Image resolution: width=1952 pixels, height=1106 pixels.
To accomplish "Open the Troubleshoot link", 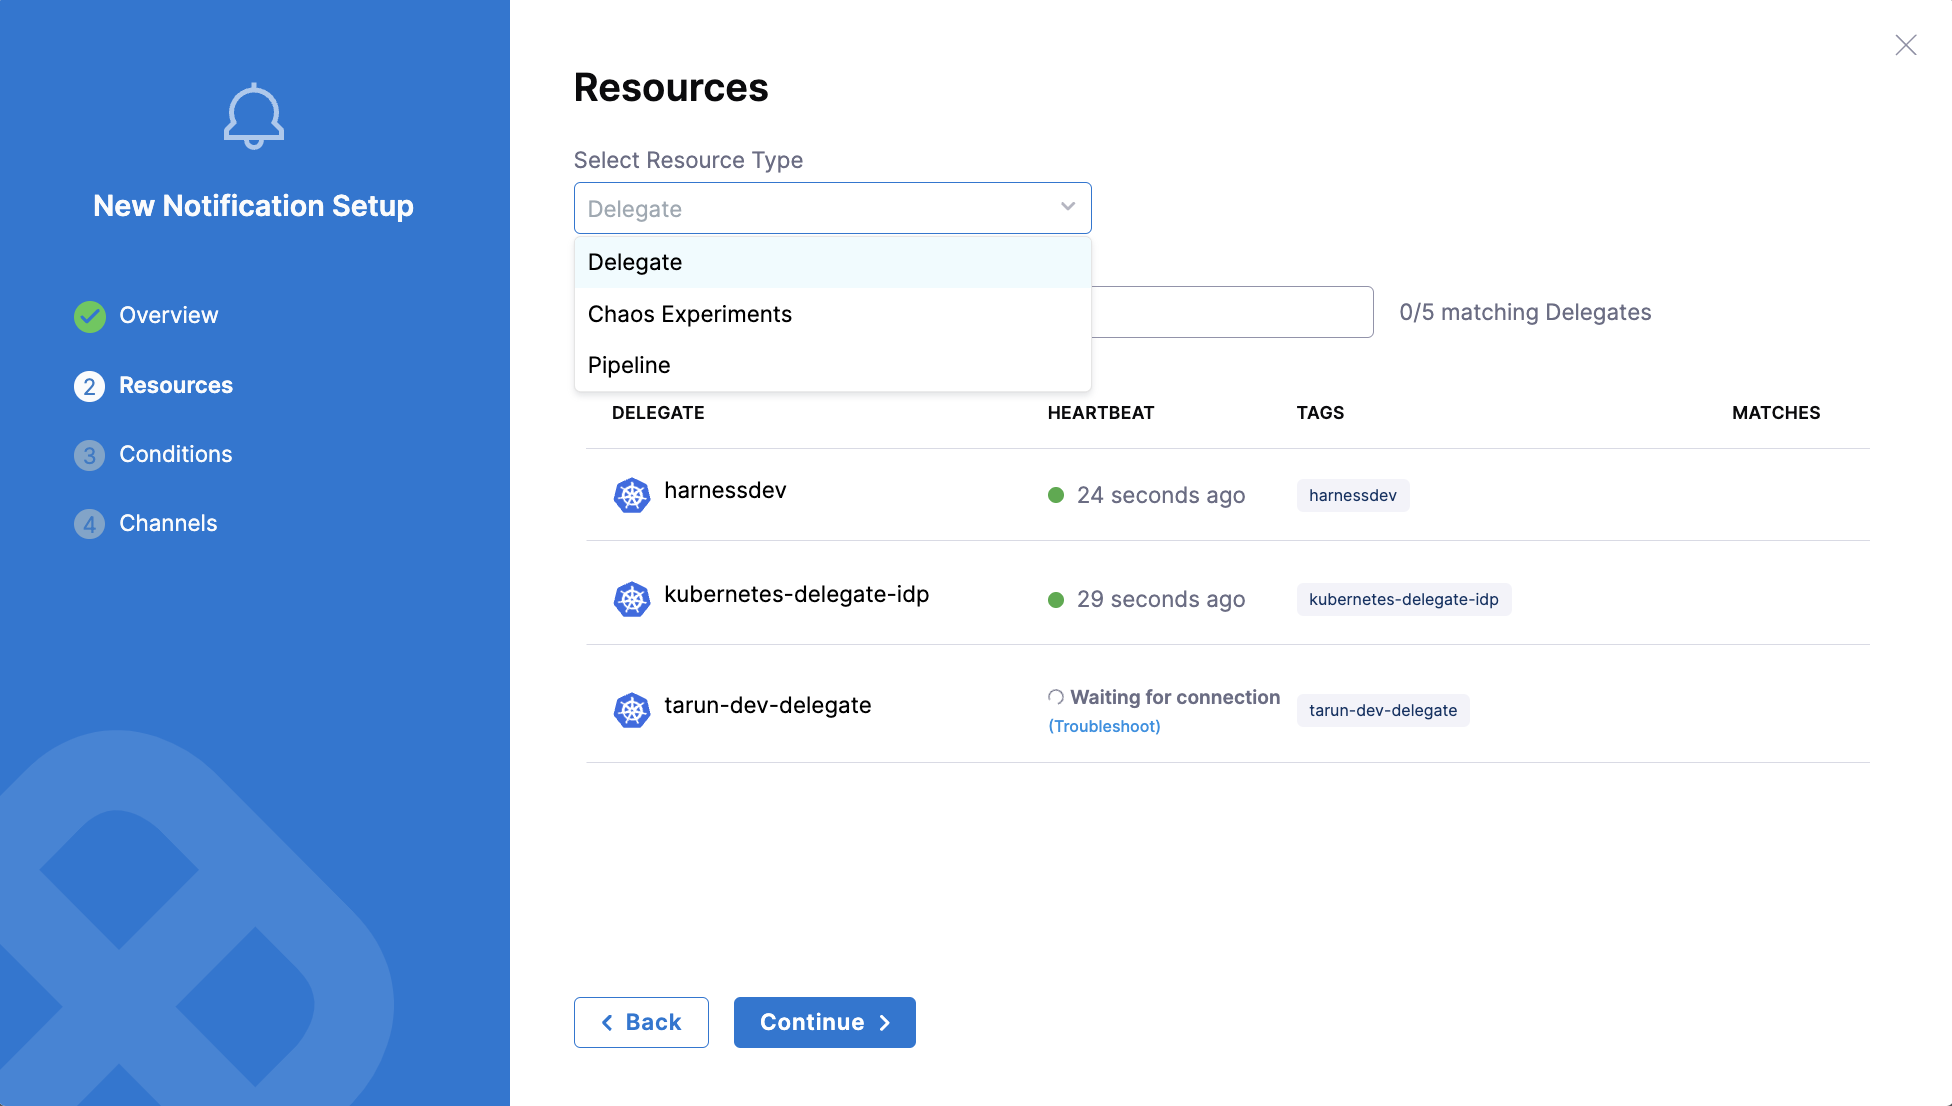I will (1104, 726).
